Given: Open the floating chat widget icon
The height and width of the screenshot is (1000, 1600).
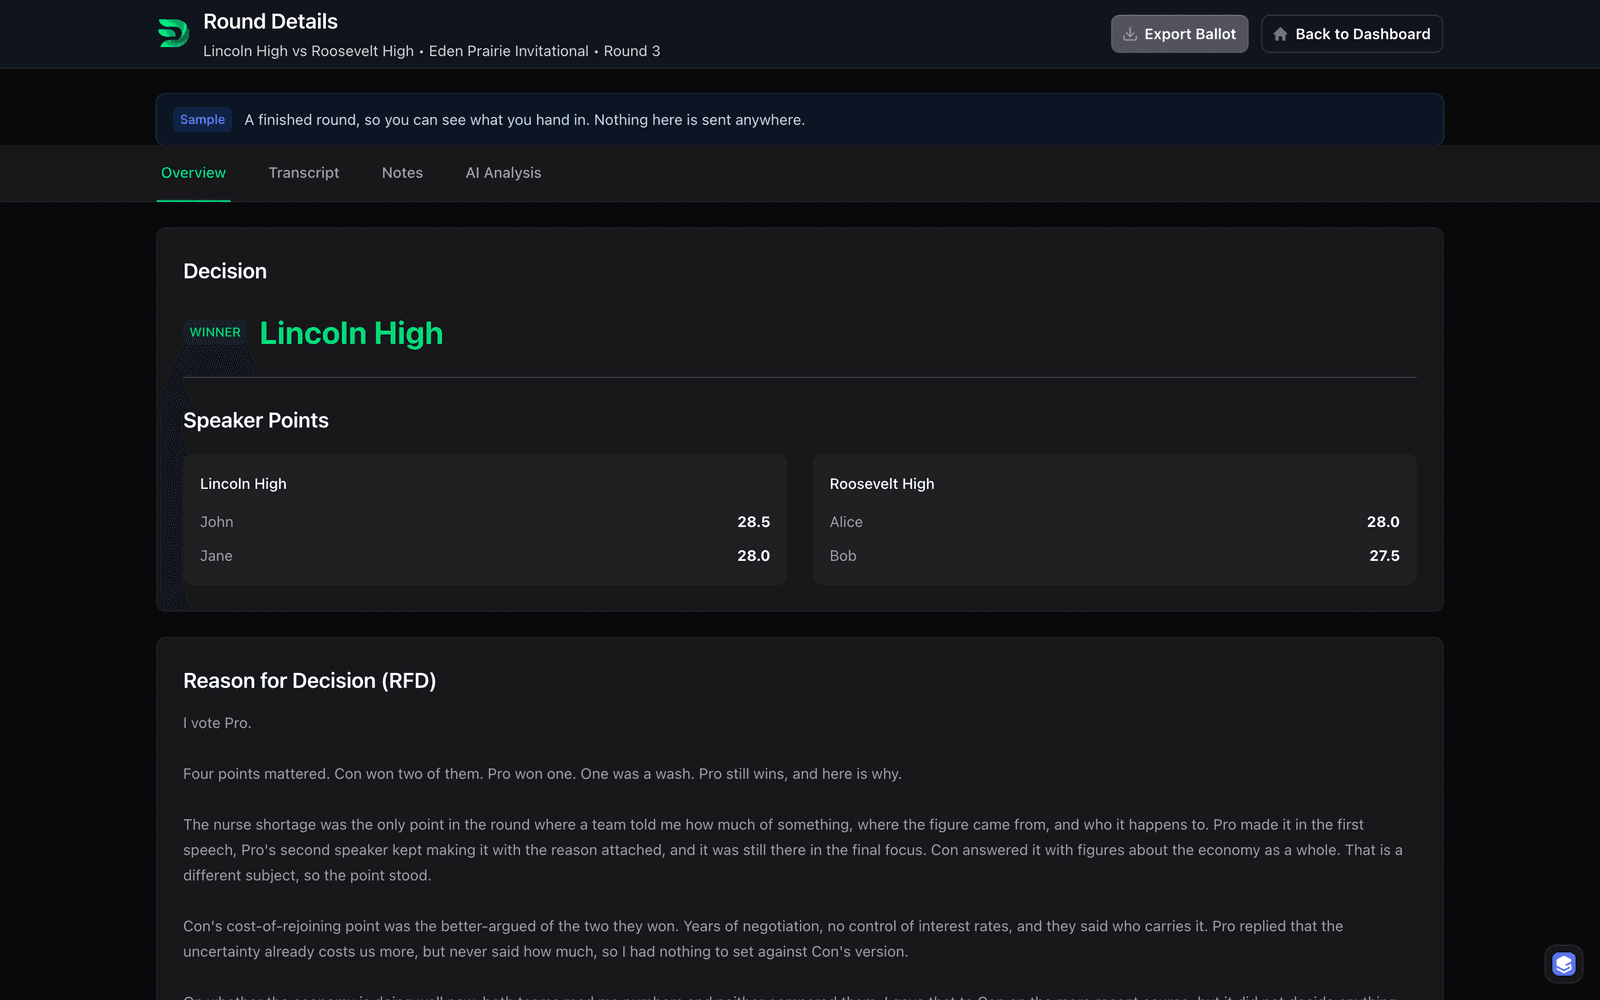Looking at the screenshot, I should pos(1564,964).
